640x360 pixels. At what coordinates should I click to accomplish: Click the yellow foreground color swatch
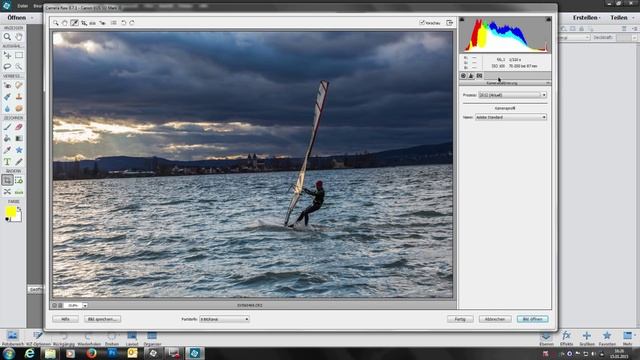(x=11, y=211)
